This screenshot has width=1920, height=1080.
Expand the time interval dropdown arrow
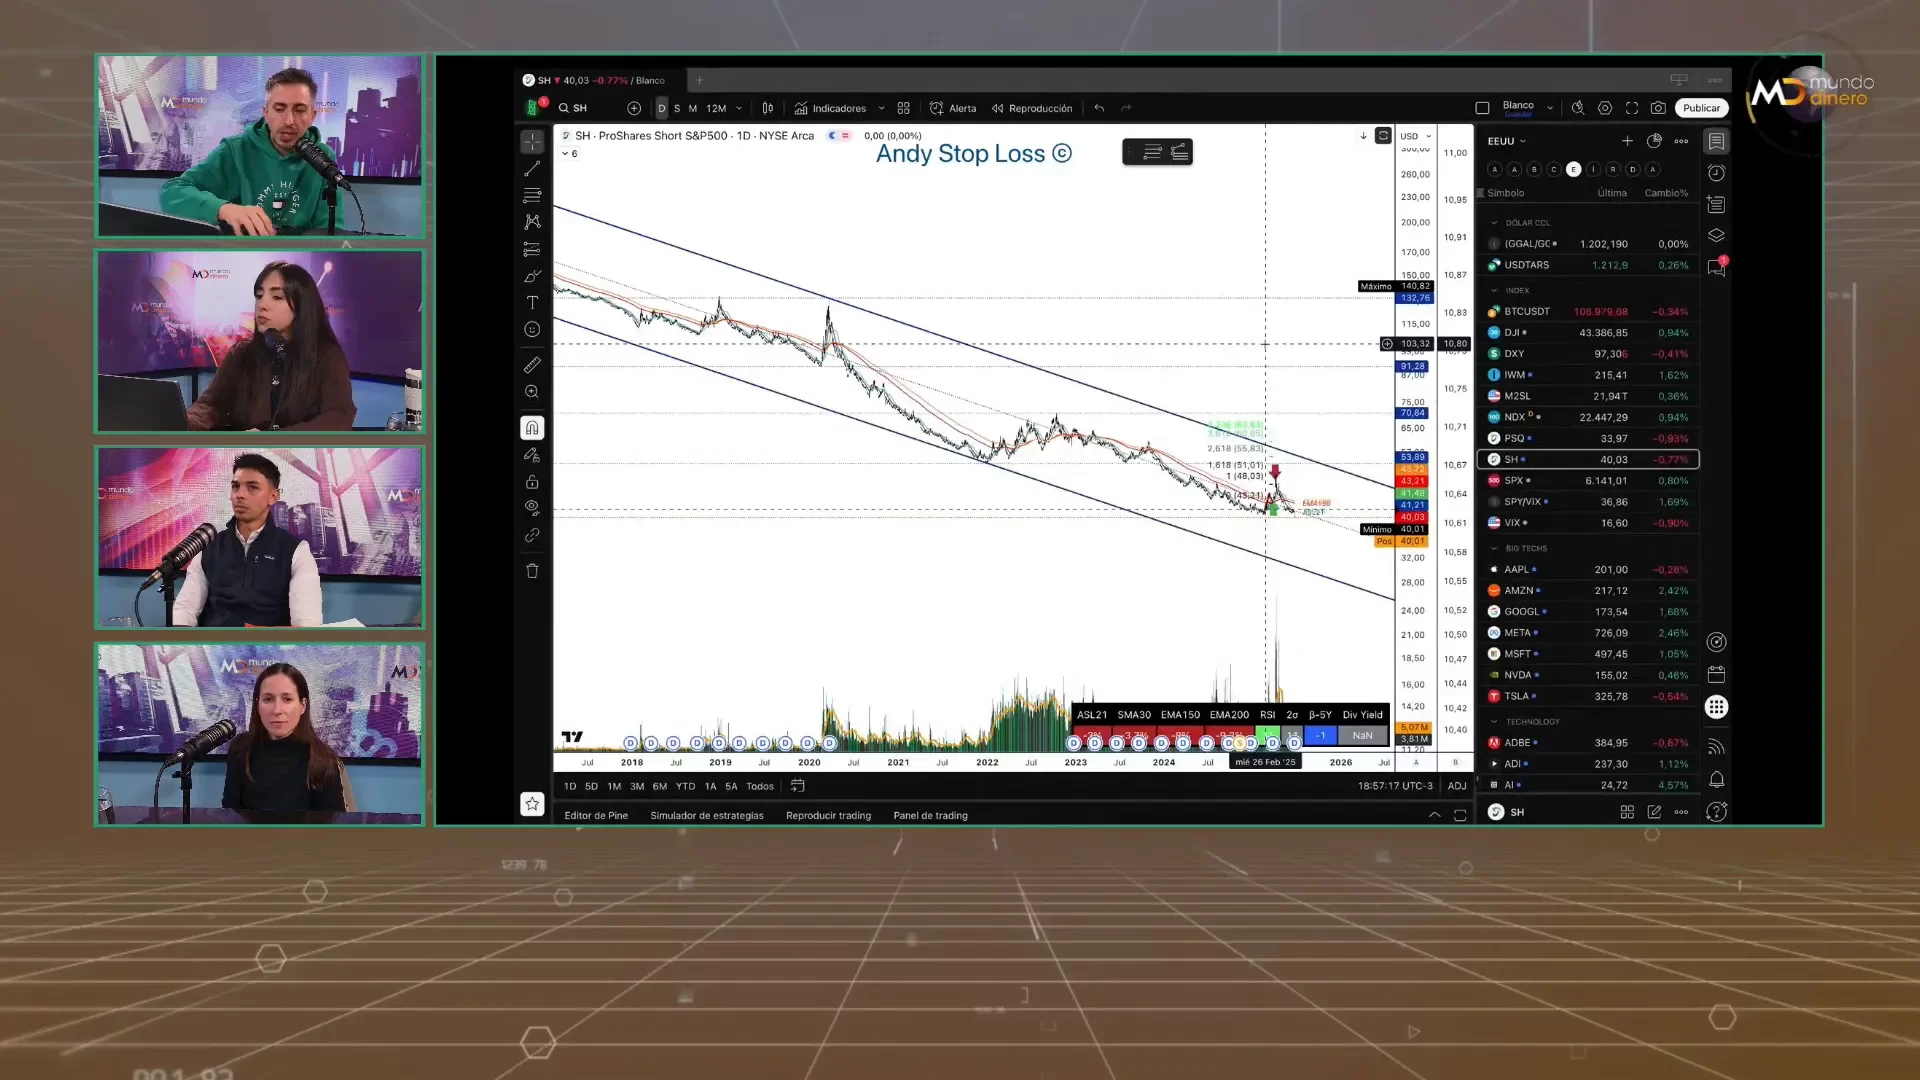click(x=739, y=108)
